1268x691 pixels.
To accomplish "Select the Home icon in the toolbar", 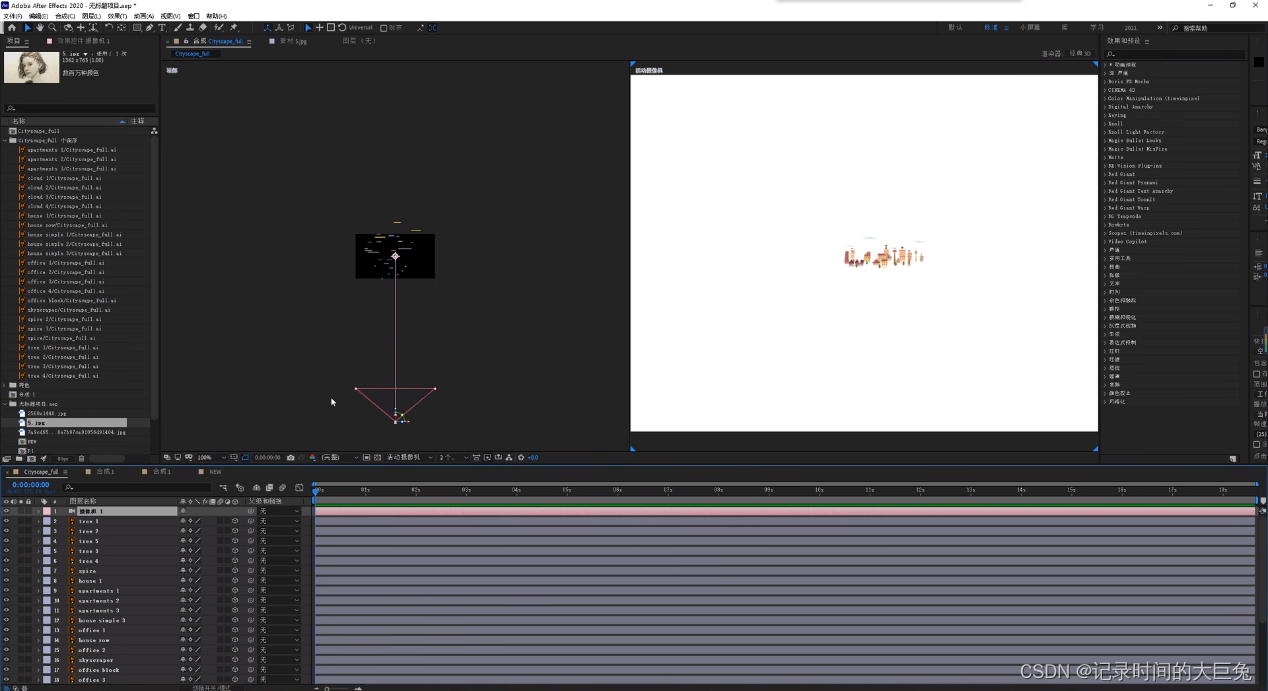I will [x=12, y=28].
